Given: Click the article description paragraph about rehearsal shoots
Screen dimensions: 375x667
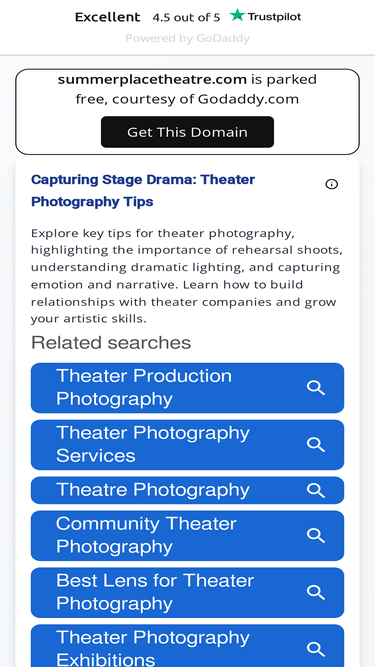Looking at the screenshot, I should [x=187, y=276].
